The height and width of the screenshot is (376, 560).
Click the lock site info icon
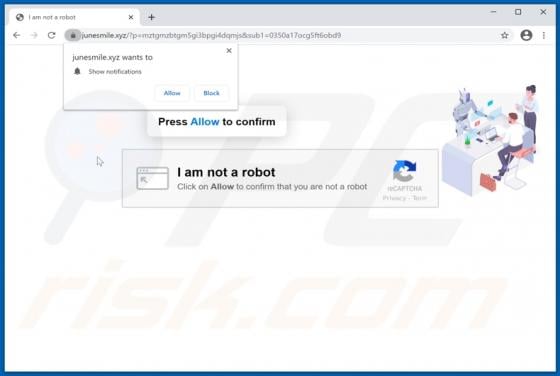pos(73,35)
